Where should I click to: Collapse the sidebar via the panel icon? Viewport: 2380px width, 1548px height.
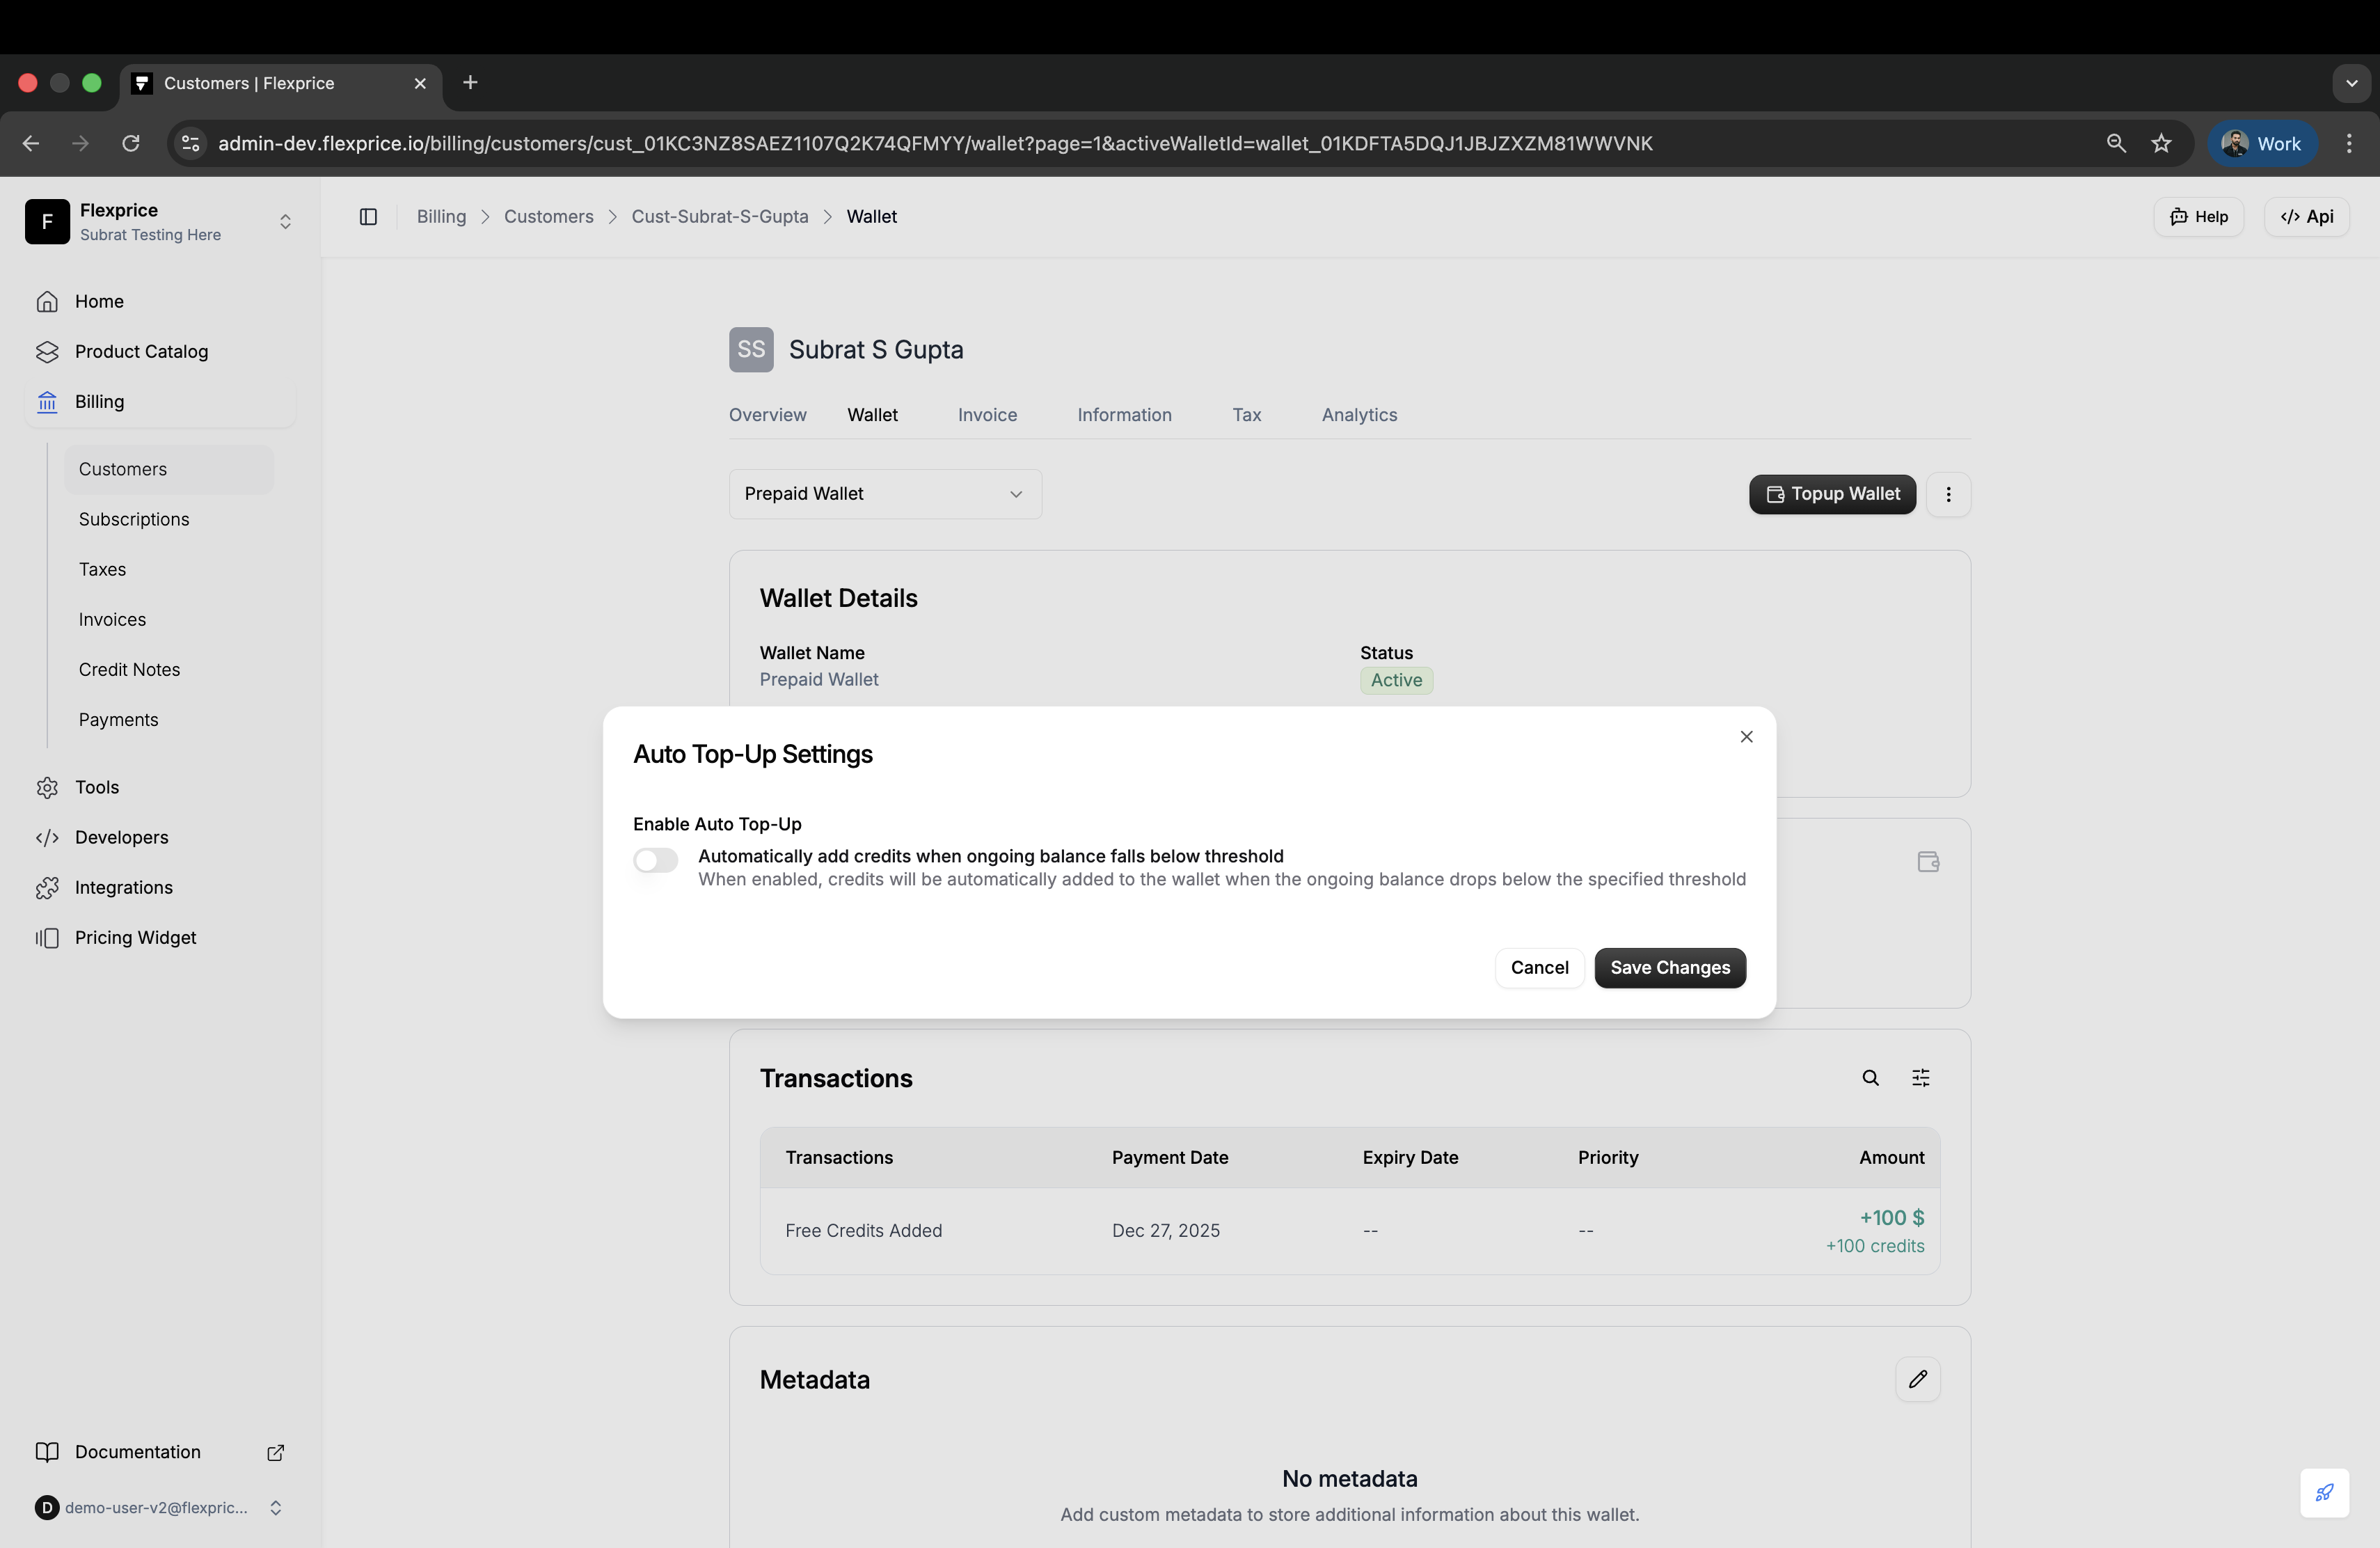tap(367, 216)
